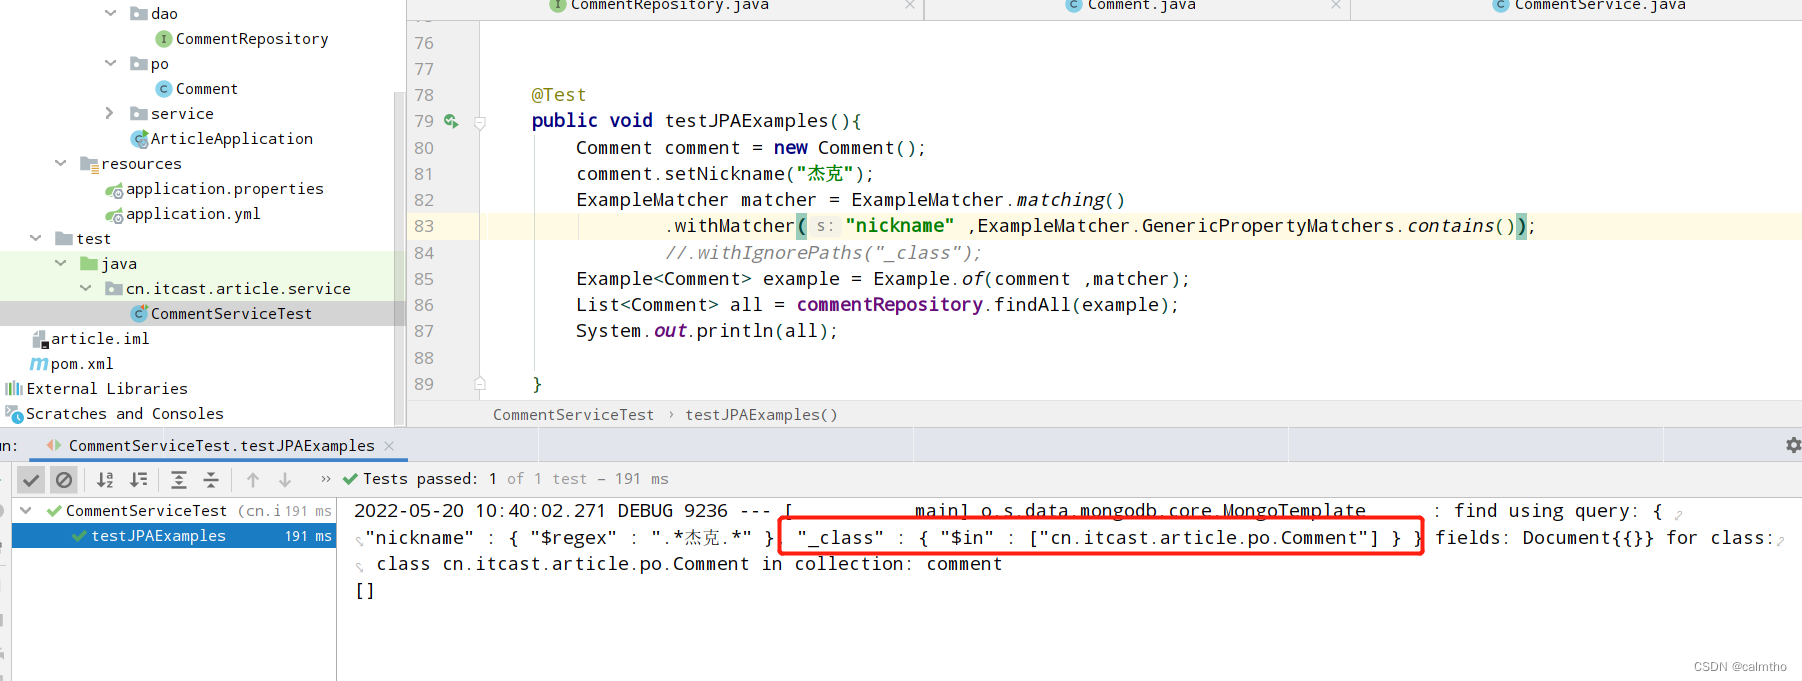Click "nickname" string literal on line 83
The image size is (1802, 681).
pyautogui.click(x=899, y=226)
